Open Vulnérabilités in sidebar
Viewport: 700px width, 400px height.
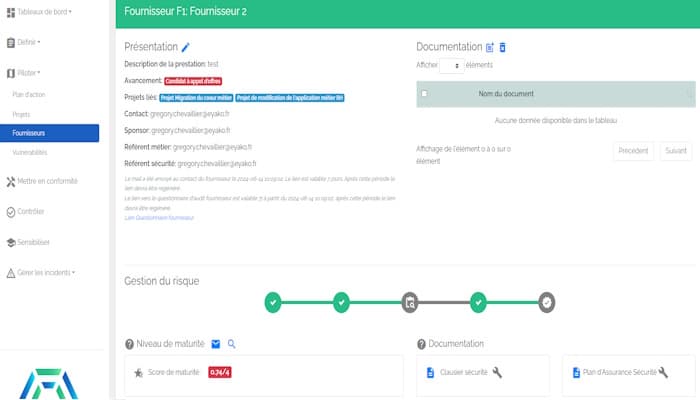[30, 152]
